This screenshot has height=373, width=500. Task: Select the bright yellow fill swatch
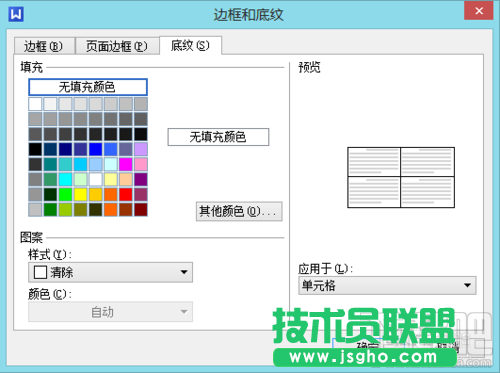pos(80,195)
